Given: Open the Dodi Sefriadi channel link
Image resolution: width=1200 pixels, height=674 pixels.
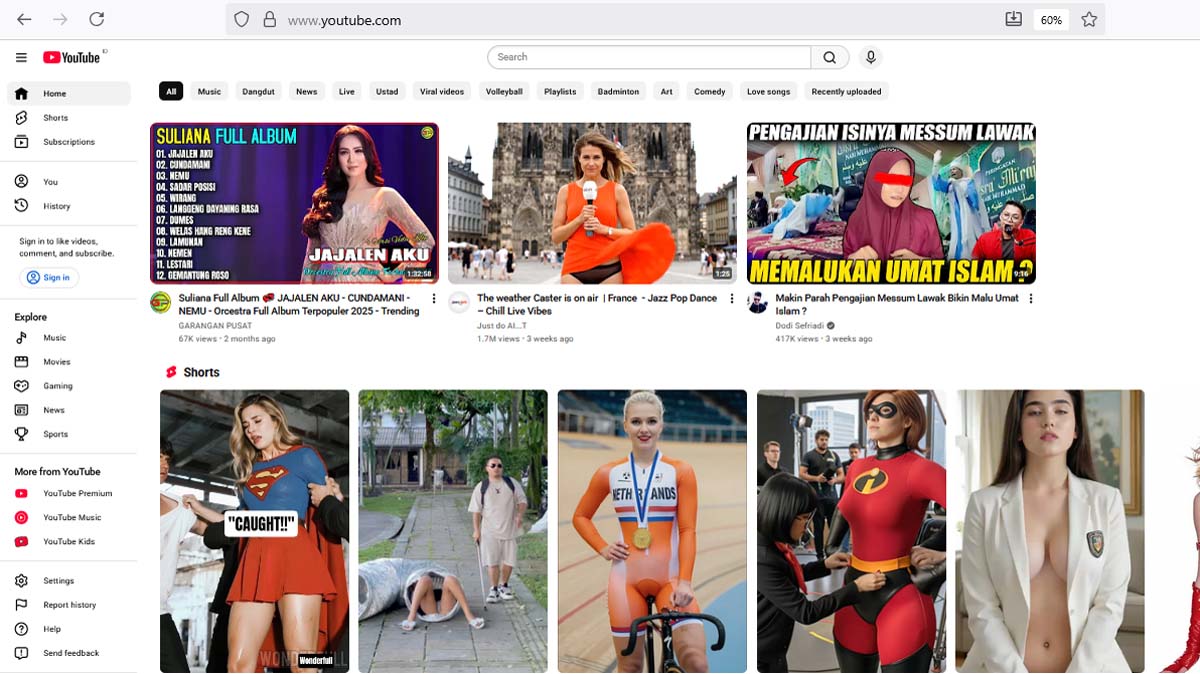Looking at the screenshot, I should point(800,326).
